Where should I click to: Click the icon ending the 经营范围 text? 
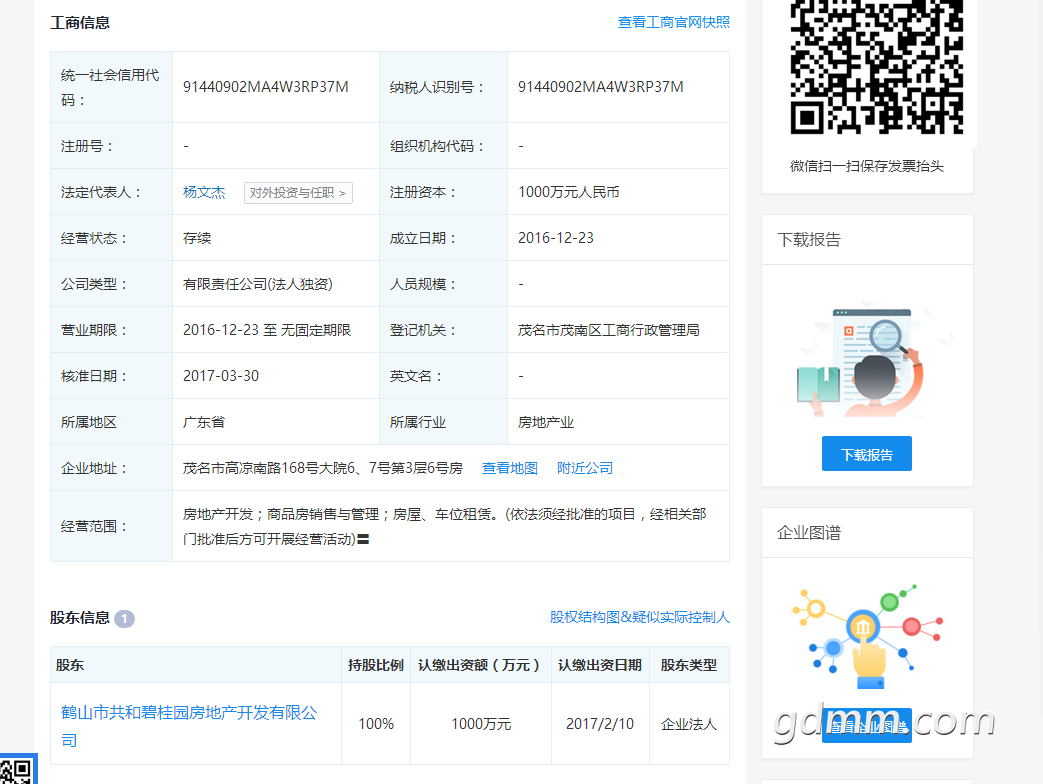tap(364, 540)
